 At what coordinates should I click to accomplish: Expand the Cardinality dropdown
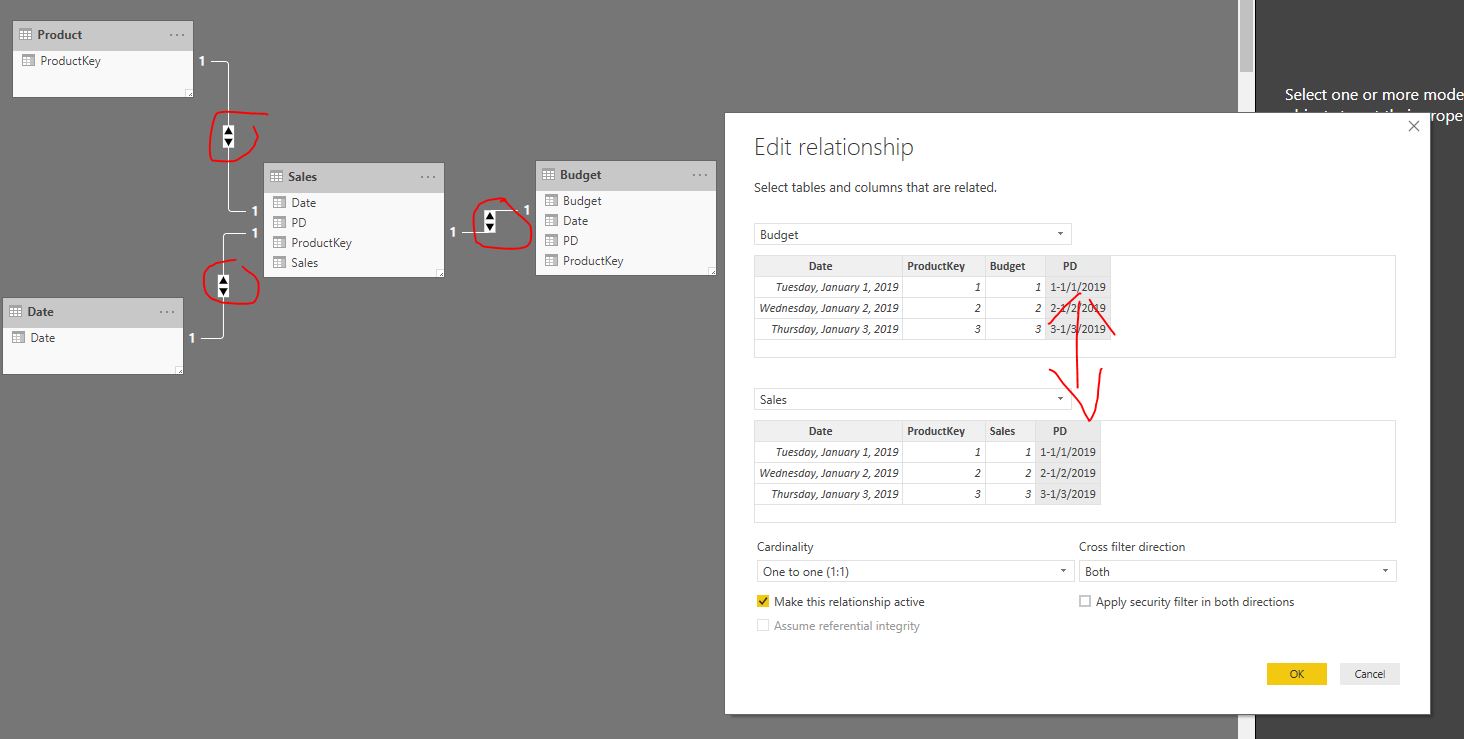click(915, 572)
